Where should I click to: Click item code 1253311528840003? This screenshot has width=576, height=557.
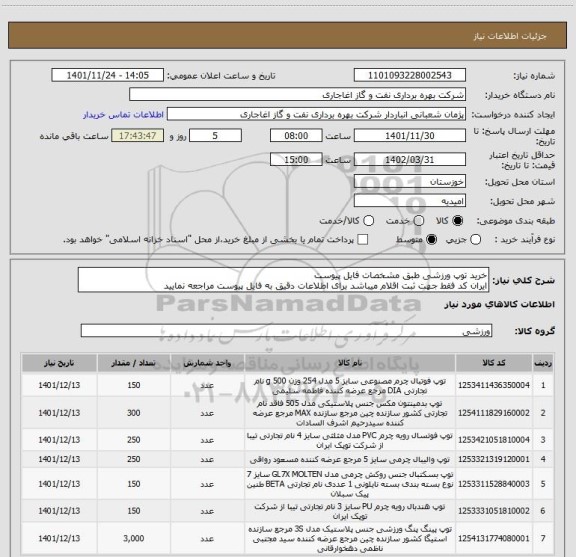[x=494, y=484]
